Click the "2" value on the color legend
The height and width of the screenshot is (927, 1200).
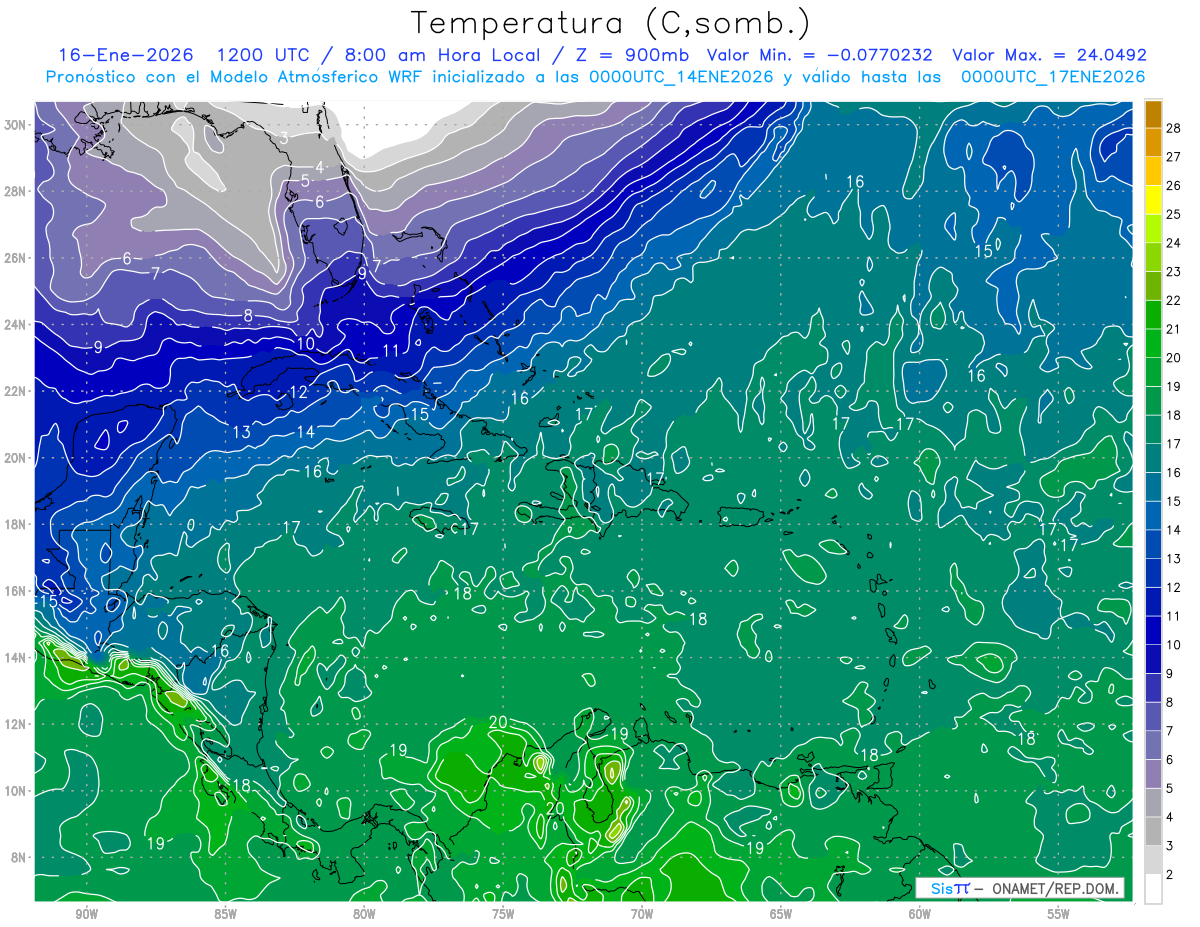(1171, 875)
